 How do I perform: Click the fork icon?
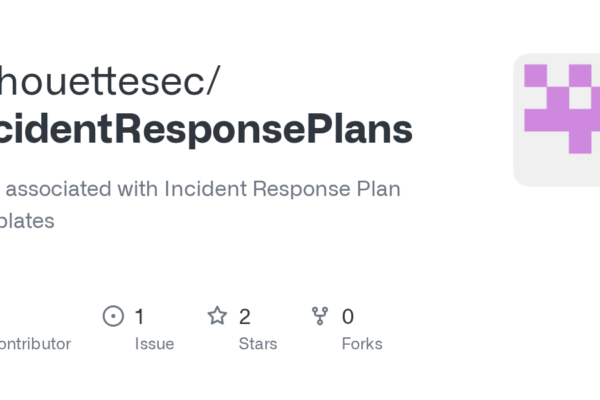tap(320, 317)
